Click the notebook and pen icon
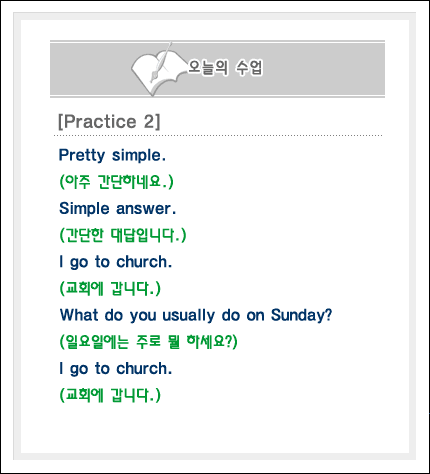Image resolution: width=430 pixels, height=474 pixels. 157,69
